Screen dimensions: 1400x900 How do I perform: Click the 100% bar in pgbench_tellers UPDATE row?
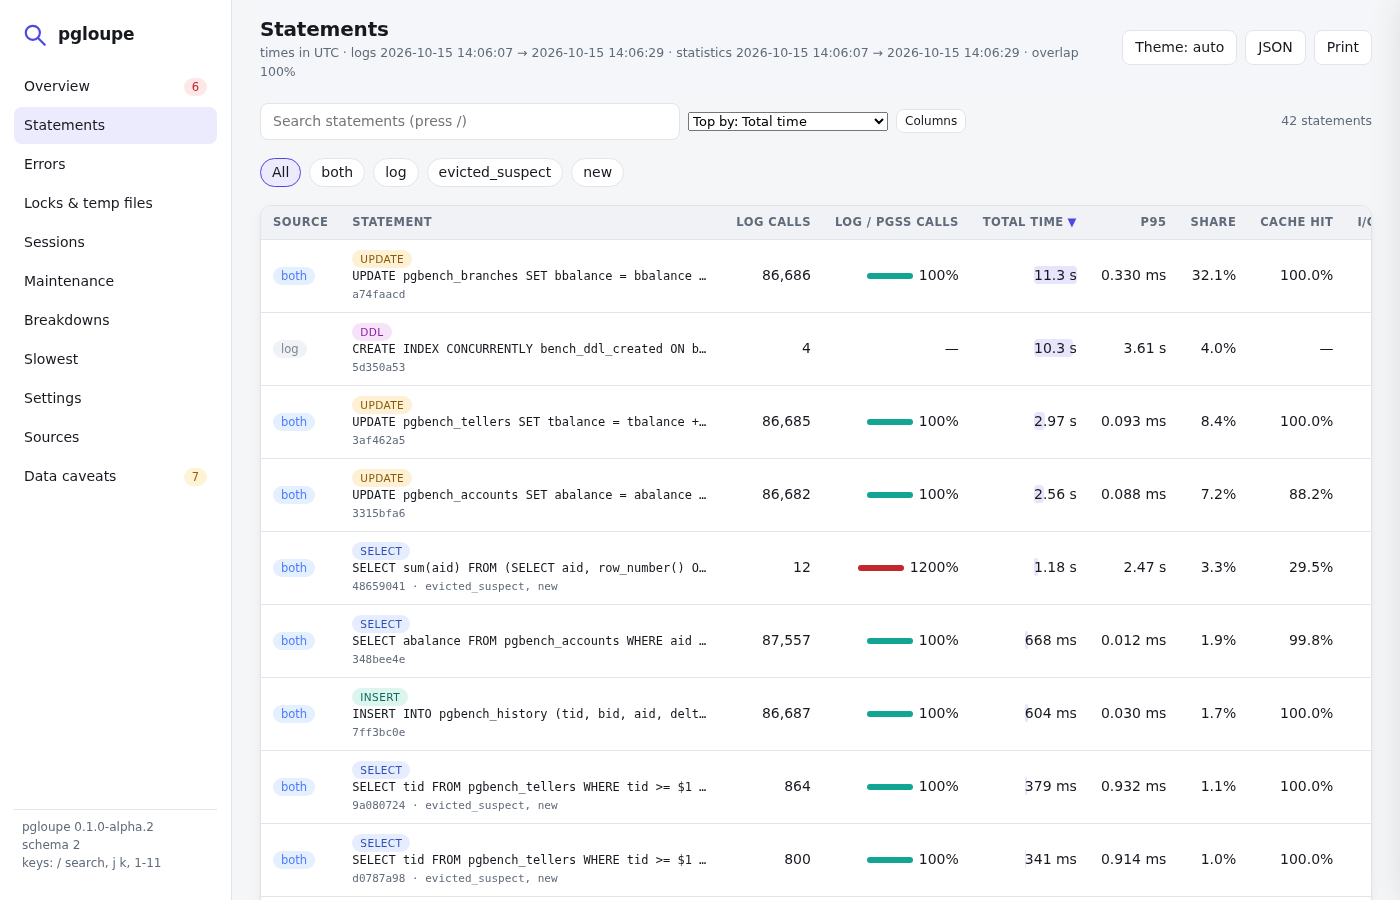coord(890,422)
